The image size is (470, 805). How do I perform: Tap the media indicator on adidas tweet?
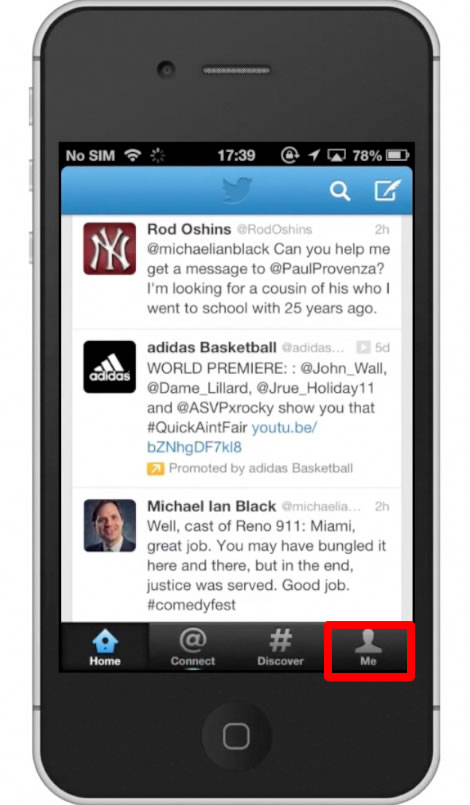363,348
